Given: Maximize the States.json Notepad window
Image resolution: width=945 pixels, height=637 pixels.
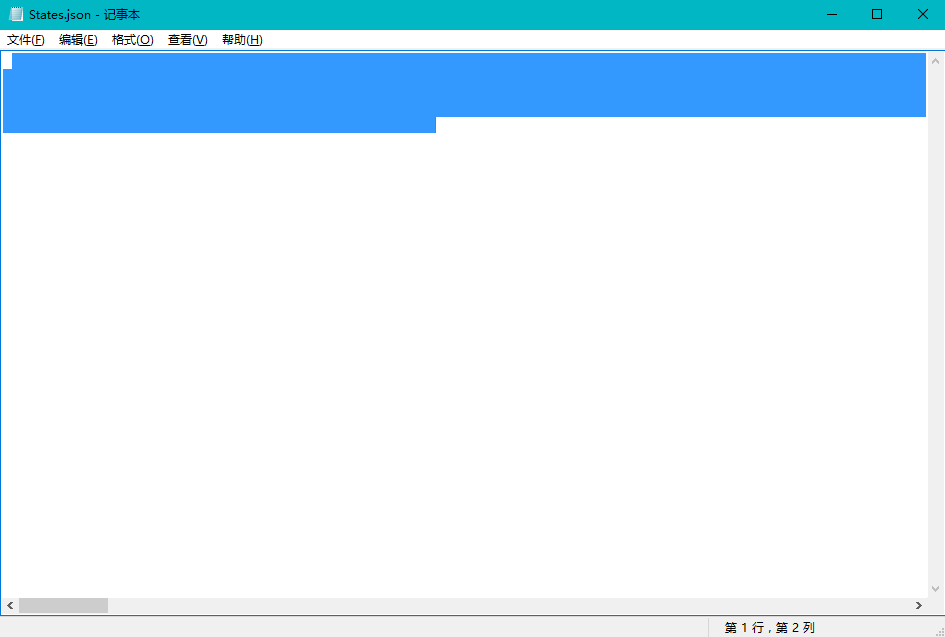Looking at the screenshot, I should point(877,14).
